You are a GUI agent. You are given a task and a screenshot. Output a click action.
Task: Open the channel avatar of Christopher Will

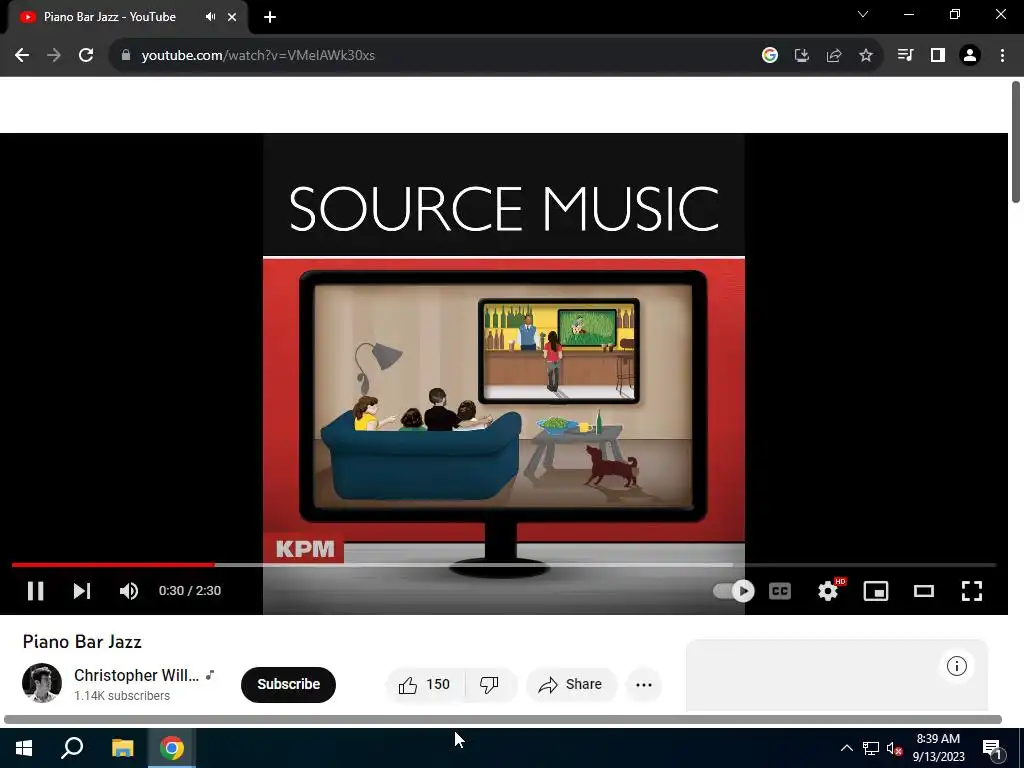42,683
